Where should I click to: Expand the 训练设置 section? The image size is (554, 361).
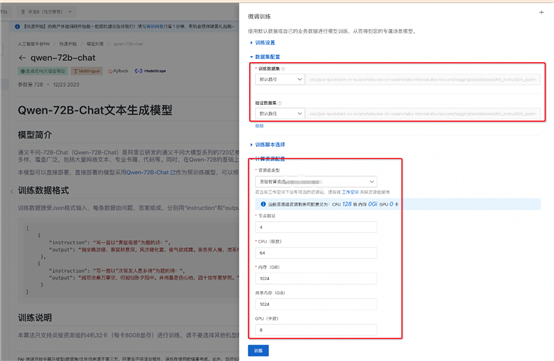(262, 42)
